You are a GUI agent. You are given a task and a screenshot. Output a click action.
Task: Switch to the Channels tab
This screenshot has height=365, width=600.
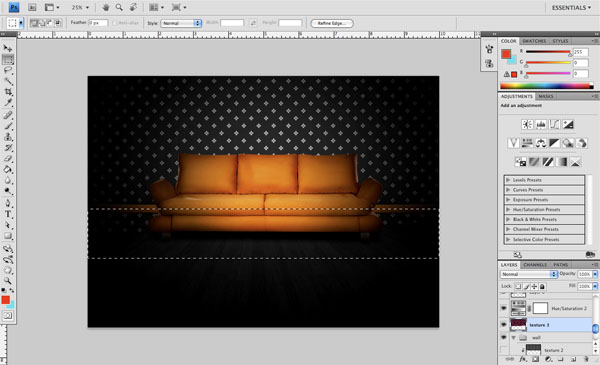(535, 265)
